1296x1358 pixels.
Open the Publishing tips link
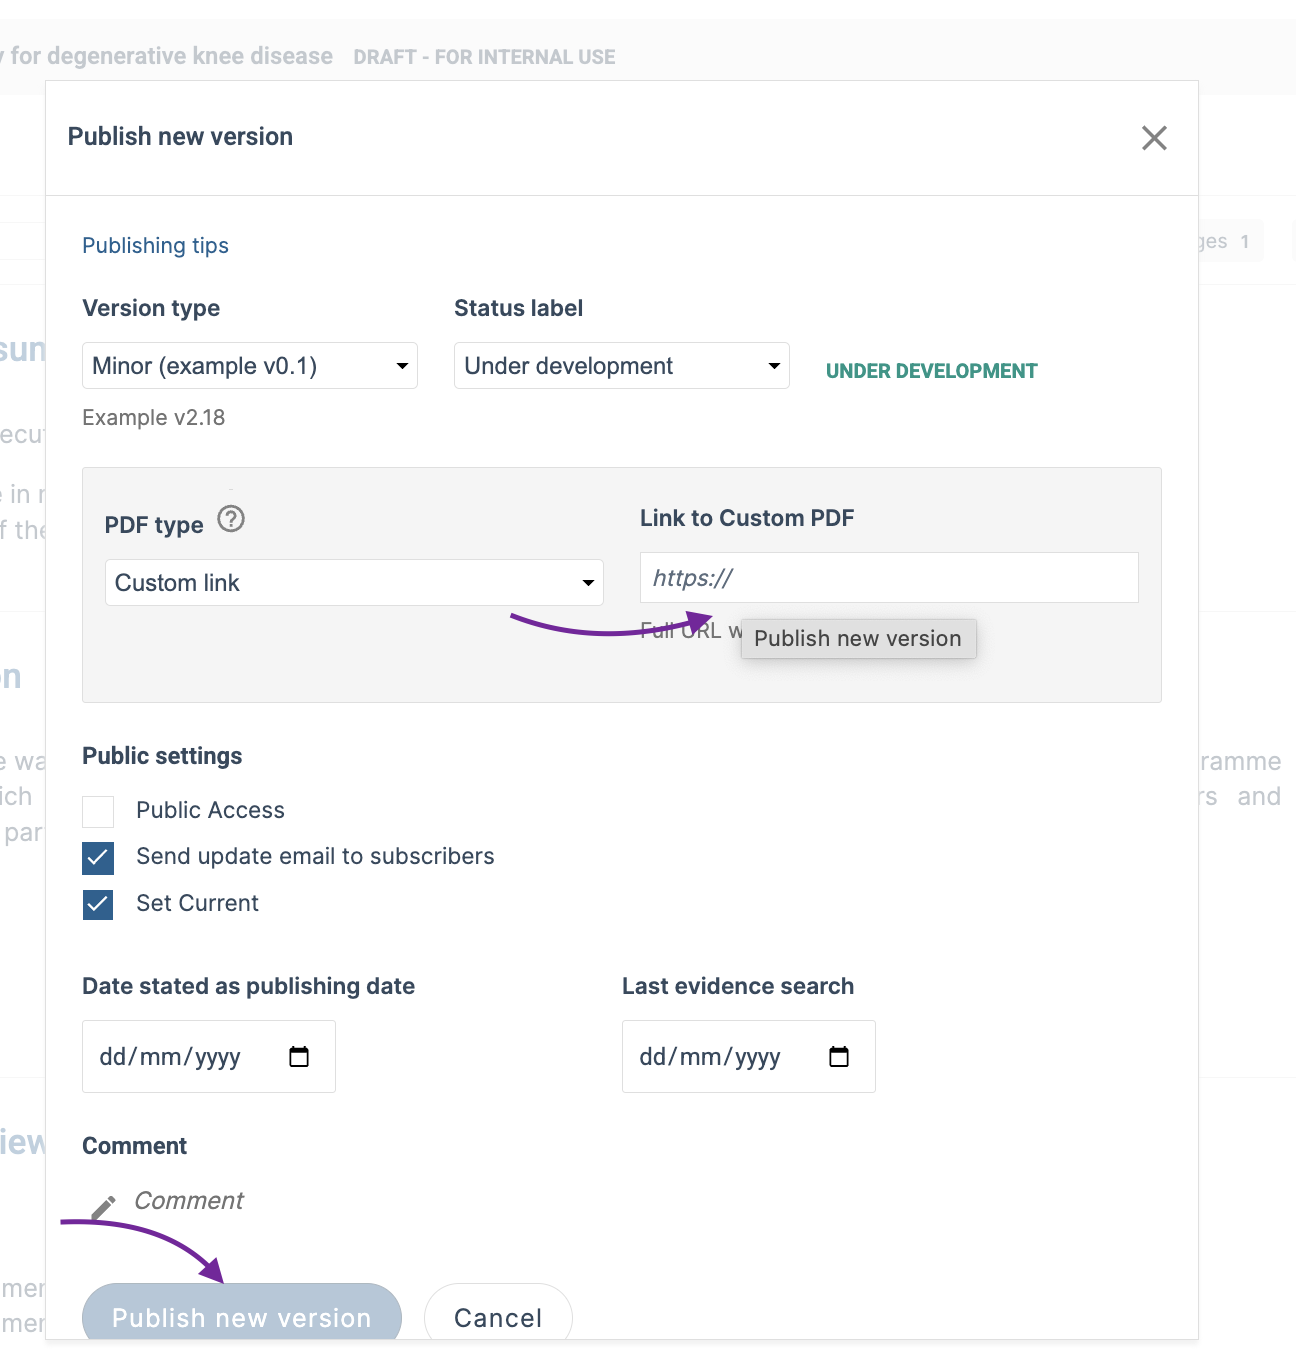click(155, 246)
